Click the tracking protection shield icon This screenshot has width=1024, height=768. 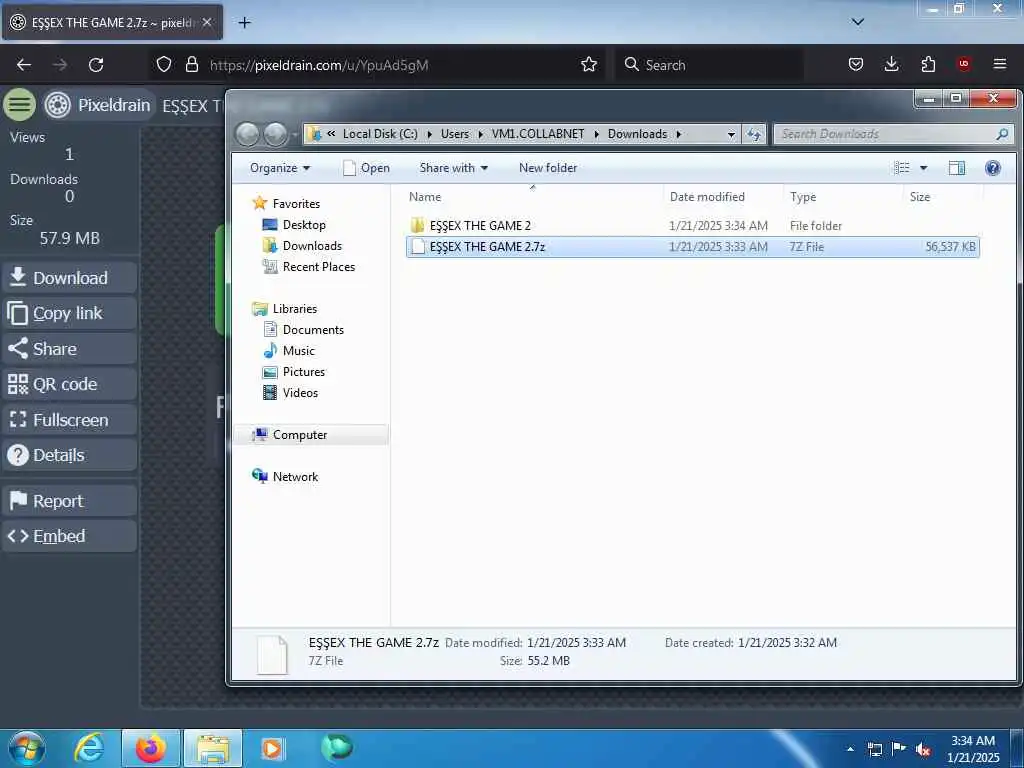click(164, 65)
